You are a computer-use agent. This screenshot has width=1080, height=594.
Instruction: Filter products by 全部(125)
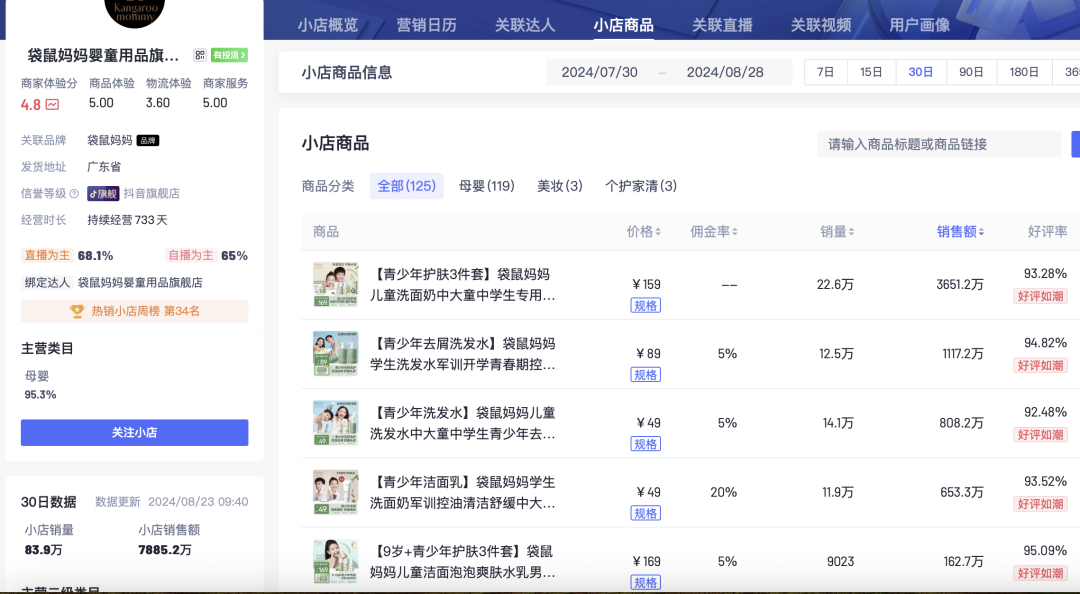406,186
